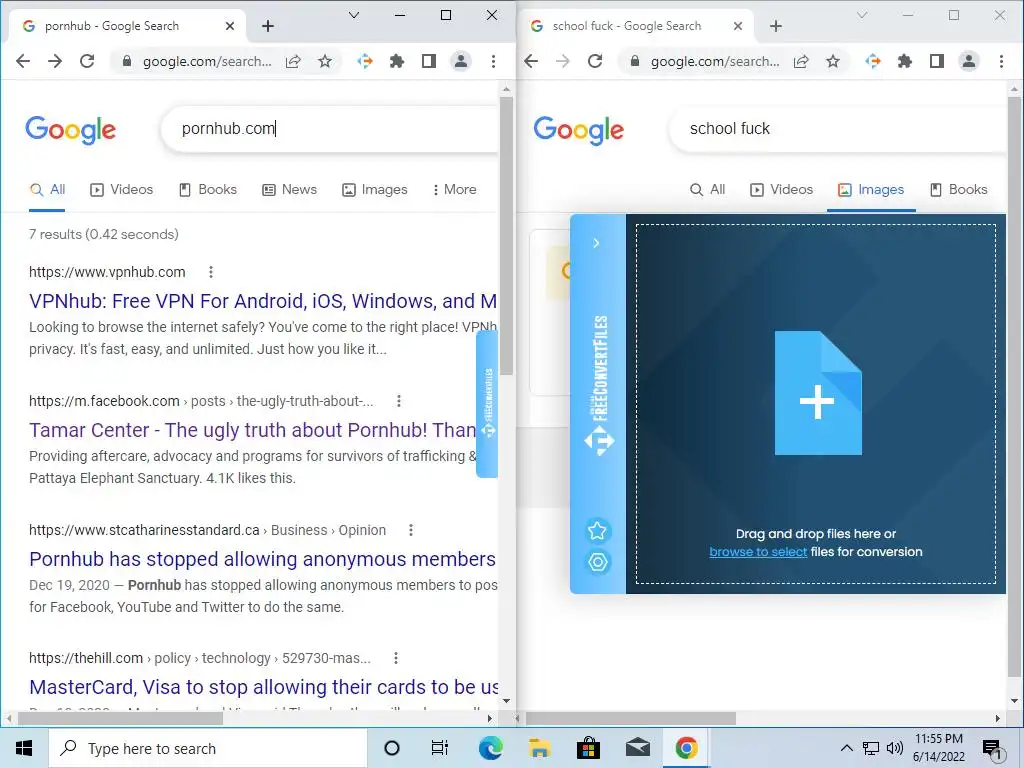Open hexagon settings icon in FreeConvertFiles sidebar
1024x768 pixels.
click(597, 562)
